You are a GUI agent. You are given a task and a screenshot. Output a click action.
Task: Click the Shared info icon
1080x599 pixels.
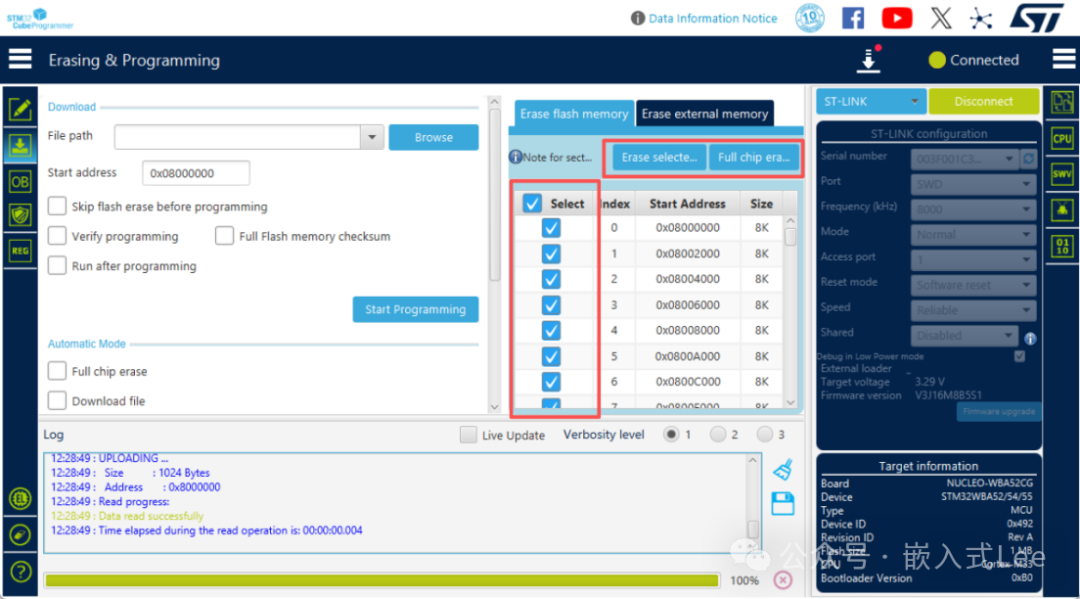1030,338
